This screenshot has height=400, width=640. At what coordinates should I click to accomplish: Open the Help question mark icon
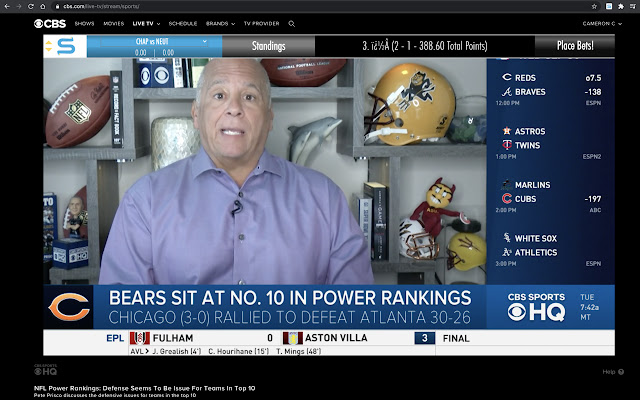[x=621, y=372]
